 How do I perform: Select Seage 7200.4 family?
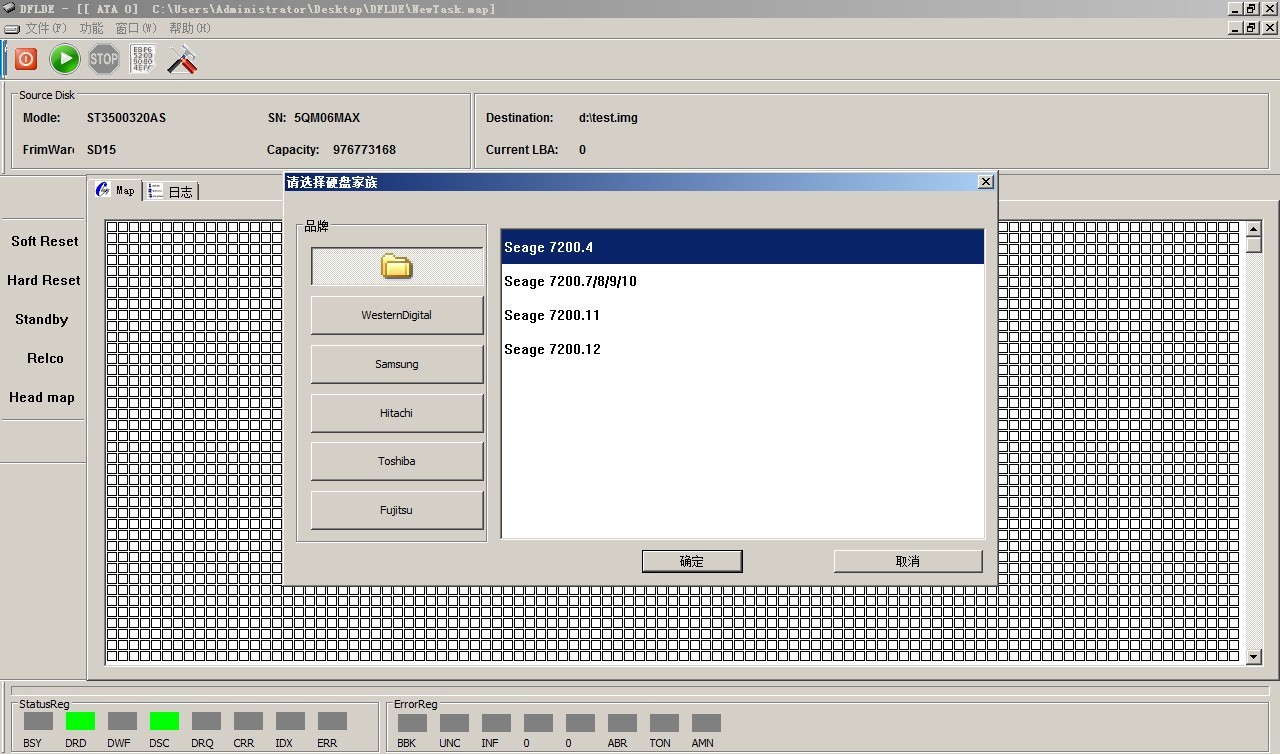(743, 247)
